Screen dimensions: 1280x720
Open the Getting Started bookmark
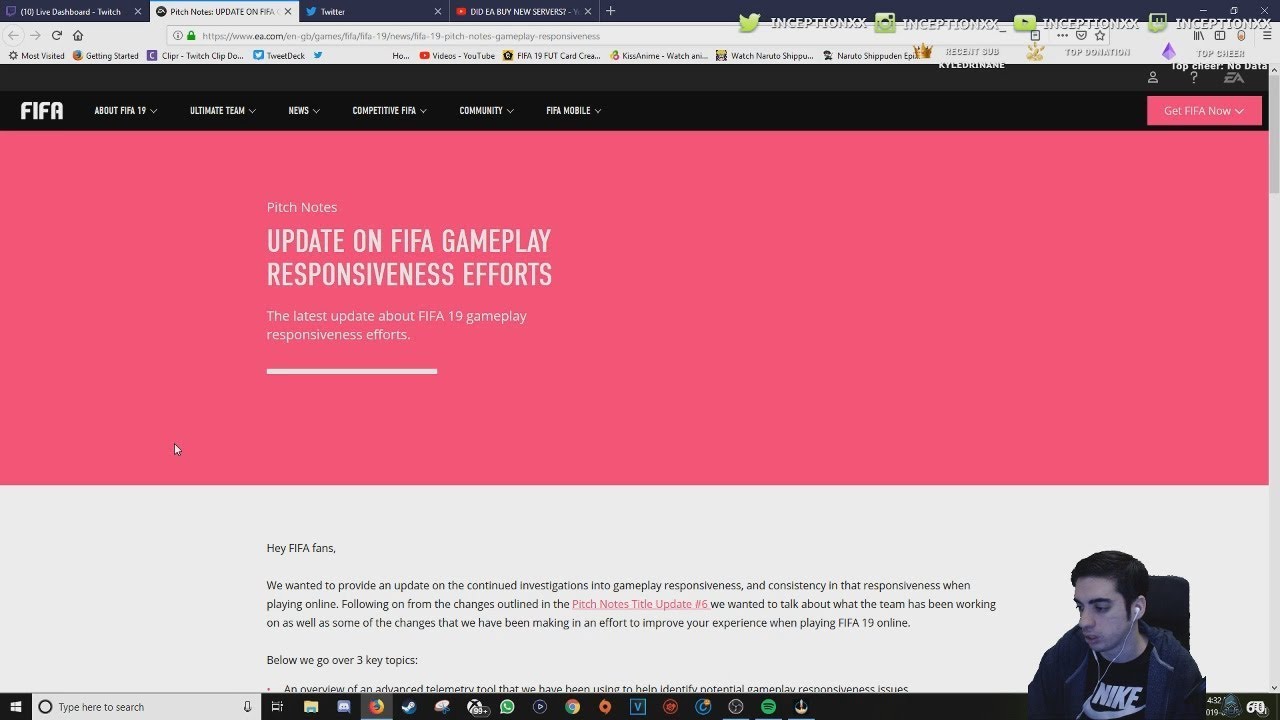[106, 56]
